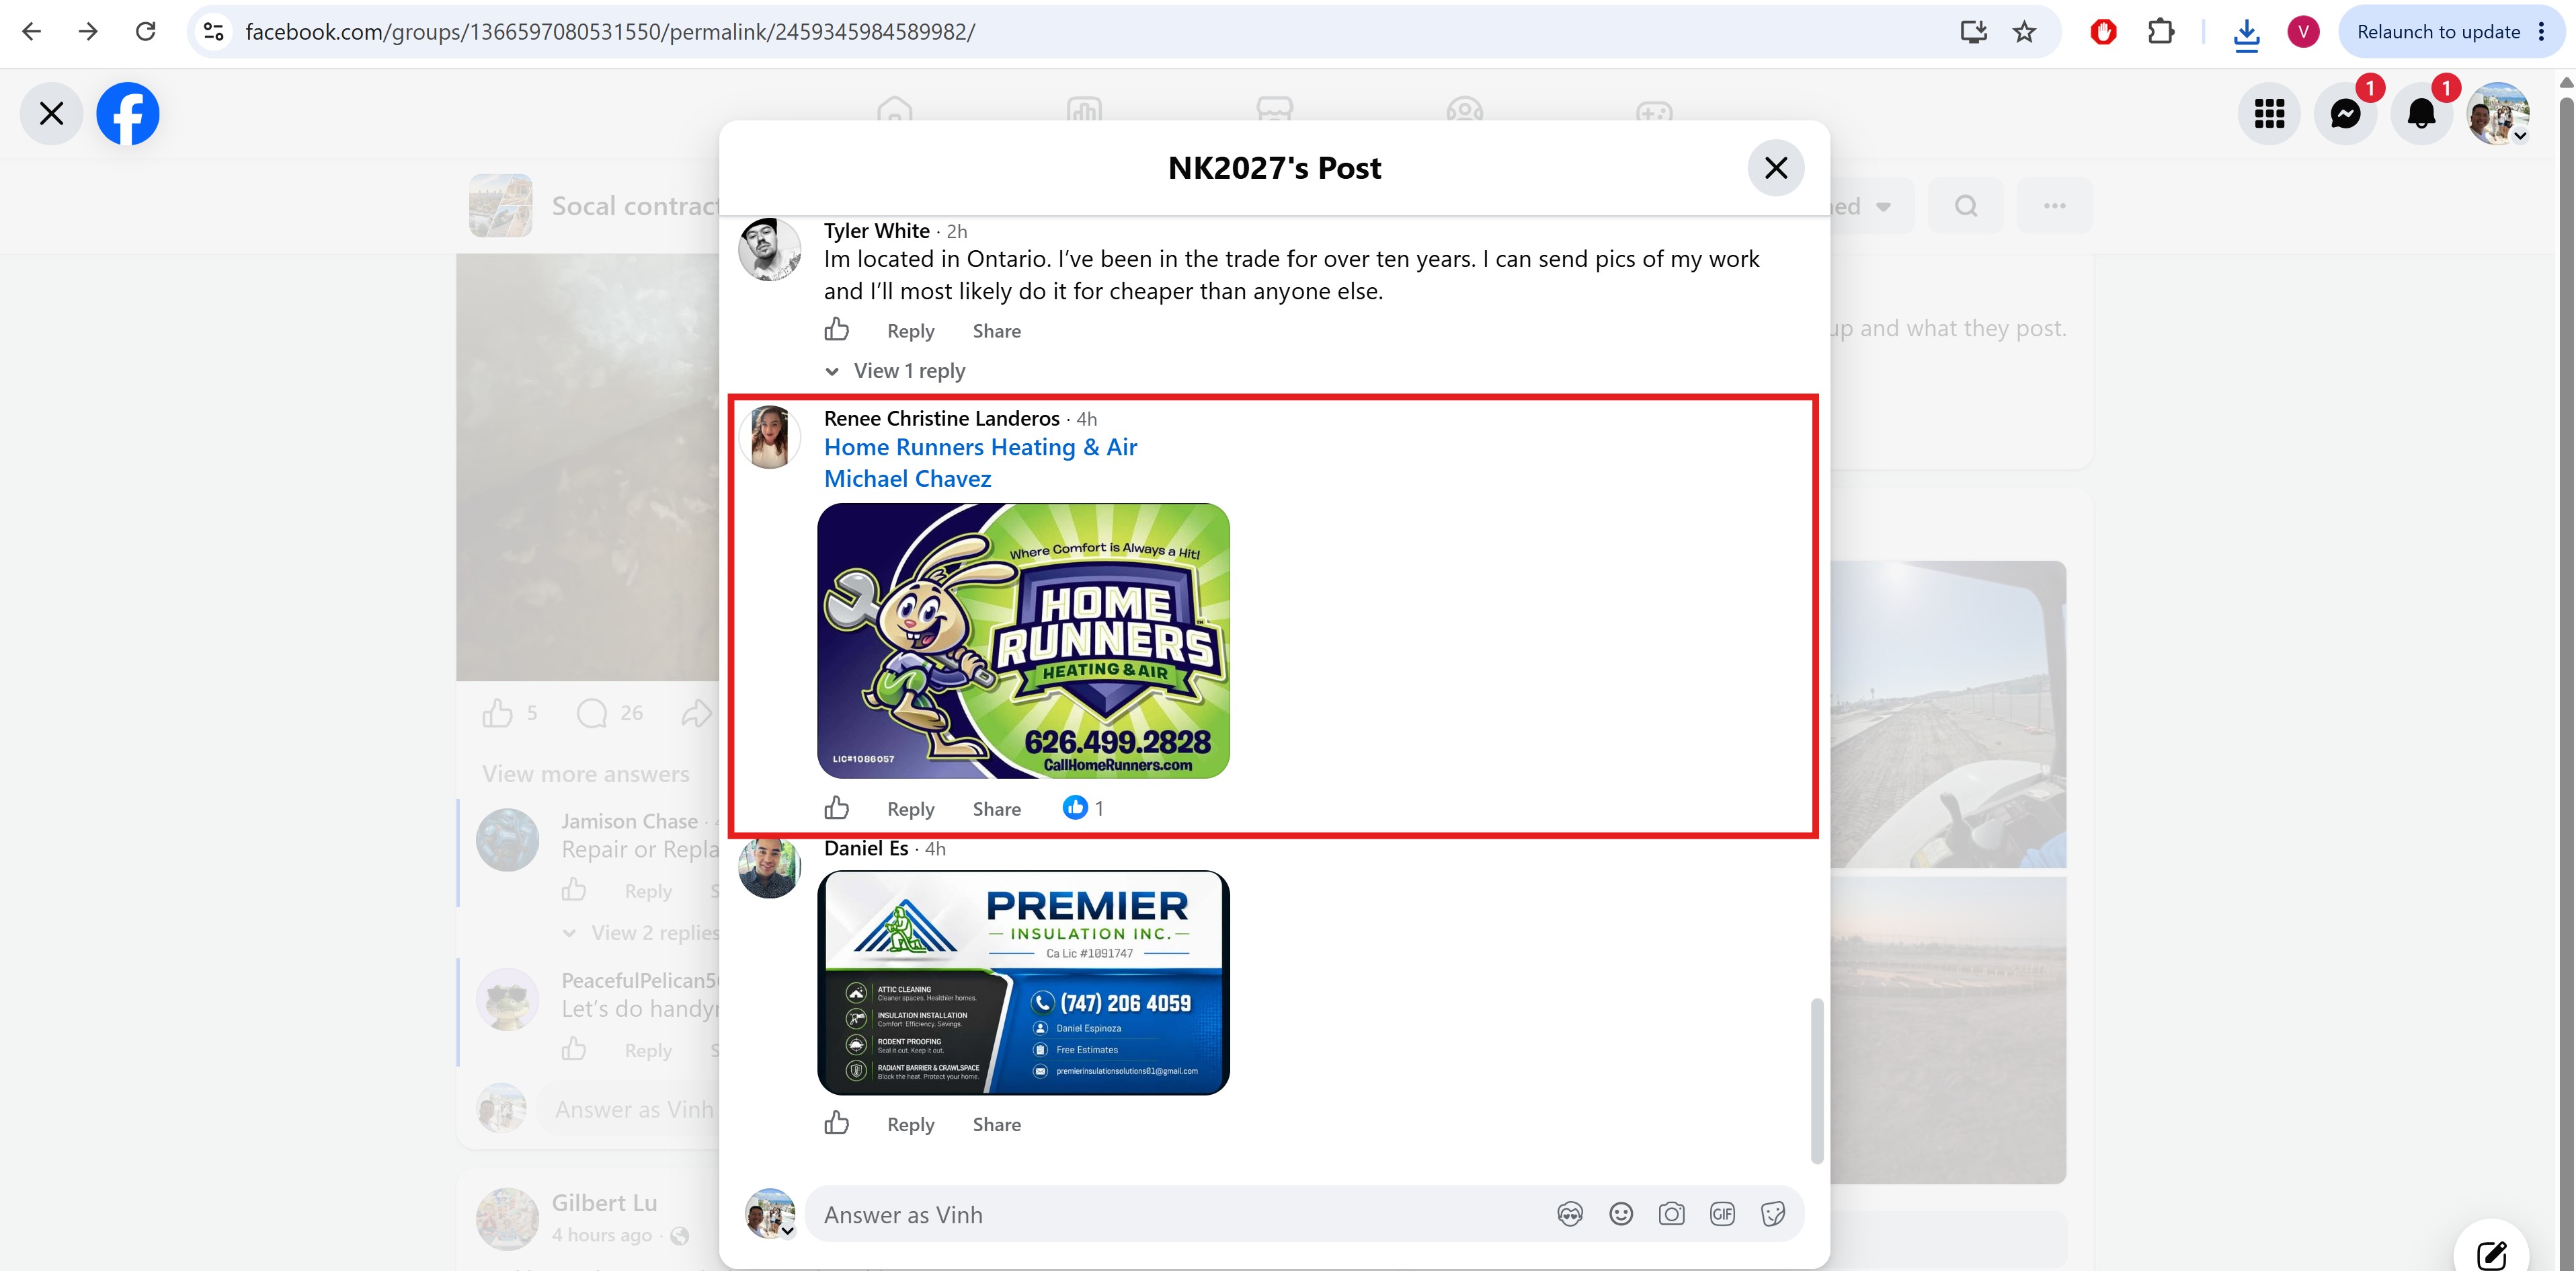
Task: Click the dialog comments scrollbar
Action: coord(1817,1080)
